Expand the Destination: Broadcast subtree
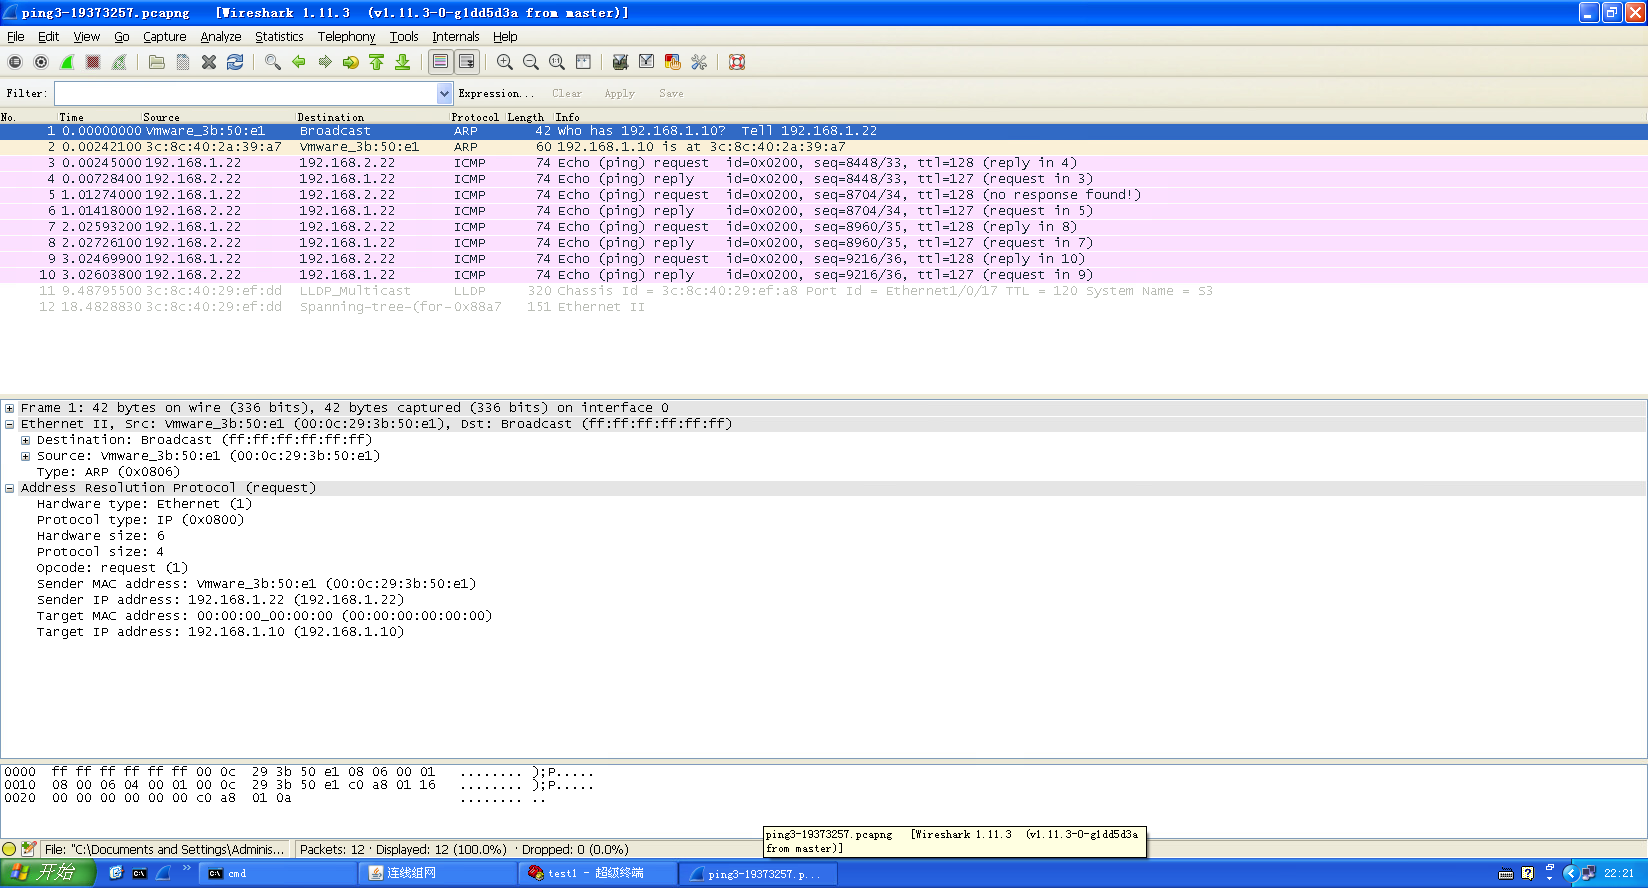Screen dimensions: 1648x888 26,440
